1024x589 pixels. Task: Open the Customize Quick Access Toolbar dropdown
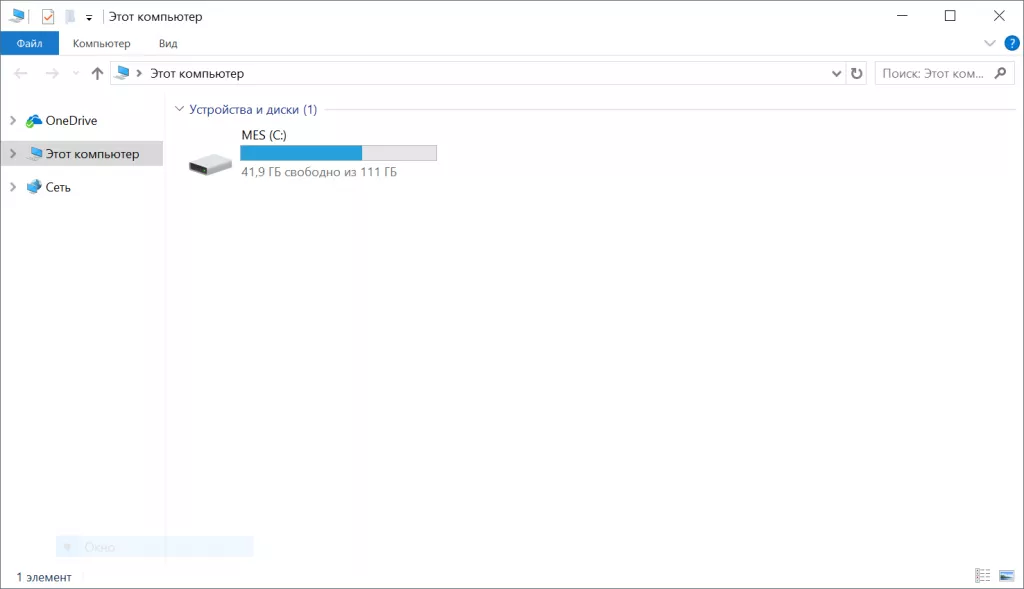tap(89, 18)
